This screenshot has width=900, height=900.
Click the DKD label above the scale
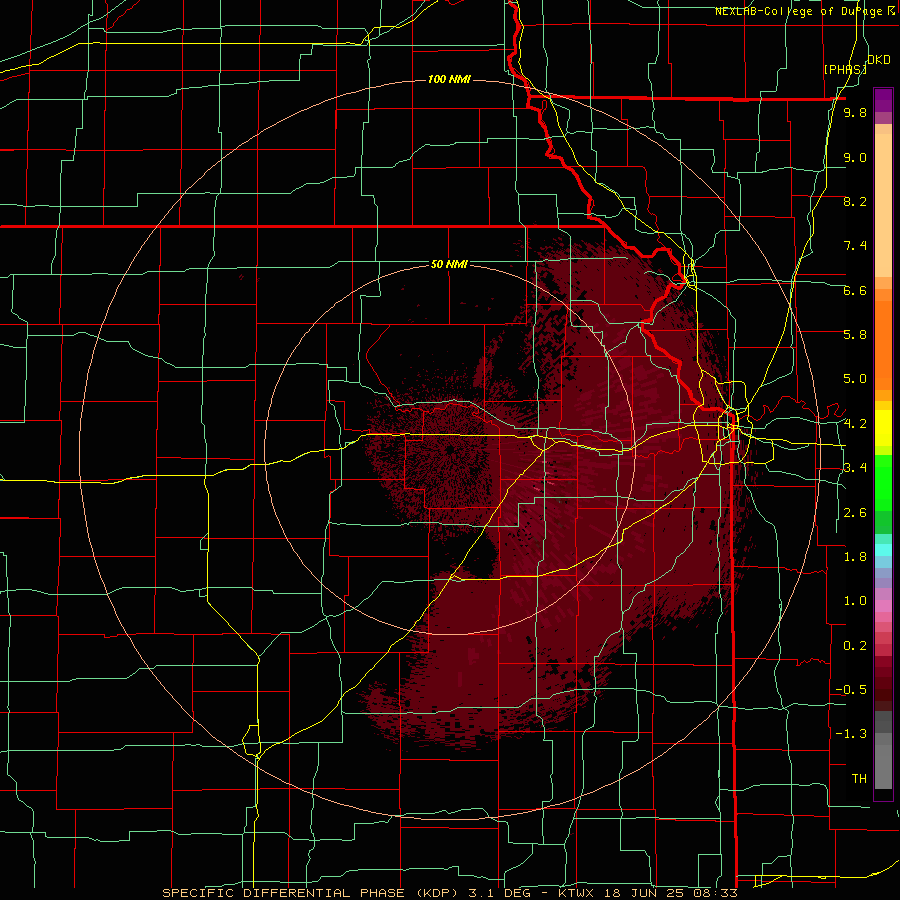pos(878,60)
